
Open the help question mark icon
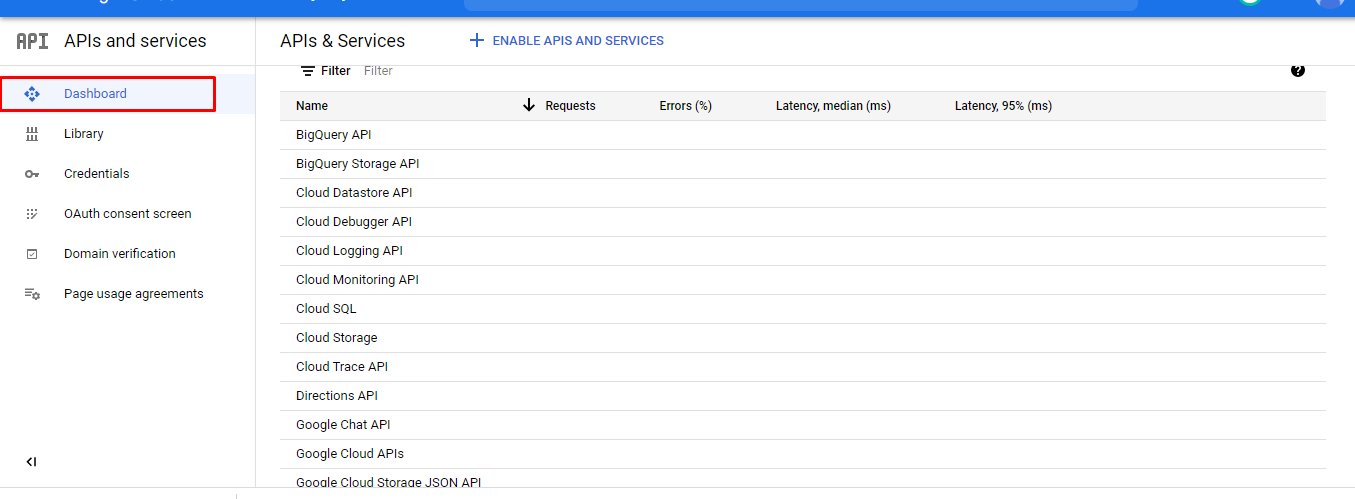[x=1298, y=70]
